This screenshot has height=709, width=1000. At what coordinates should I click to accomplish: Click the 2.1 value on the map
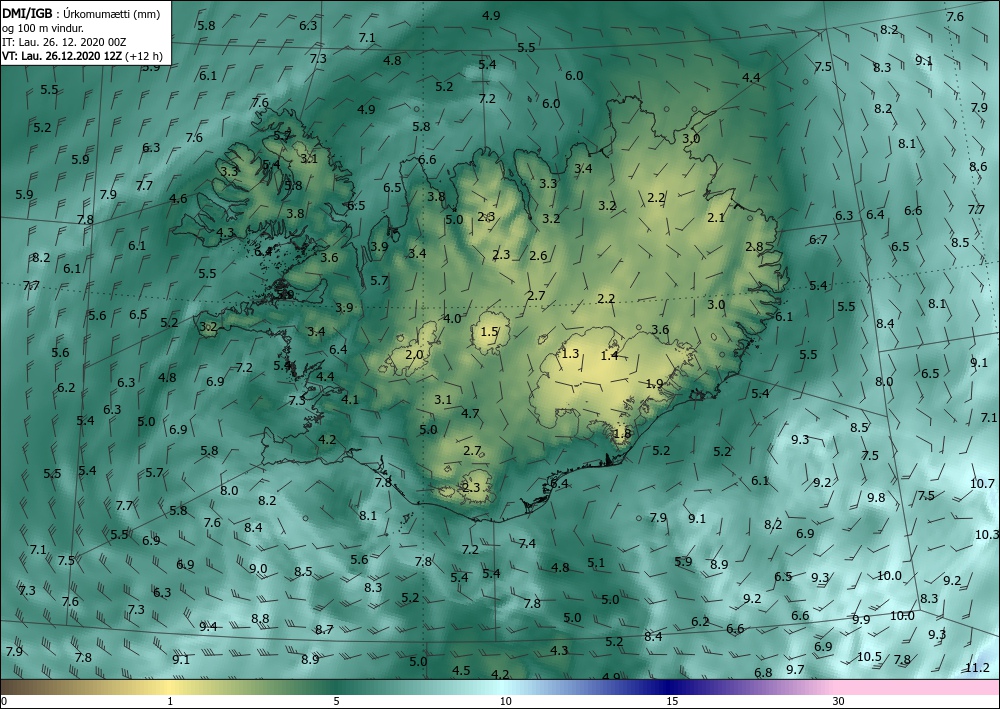[716, 217]
